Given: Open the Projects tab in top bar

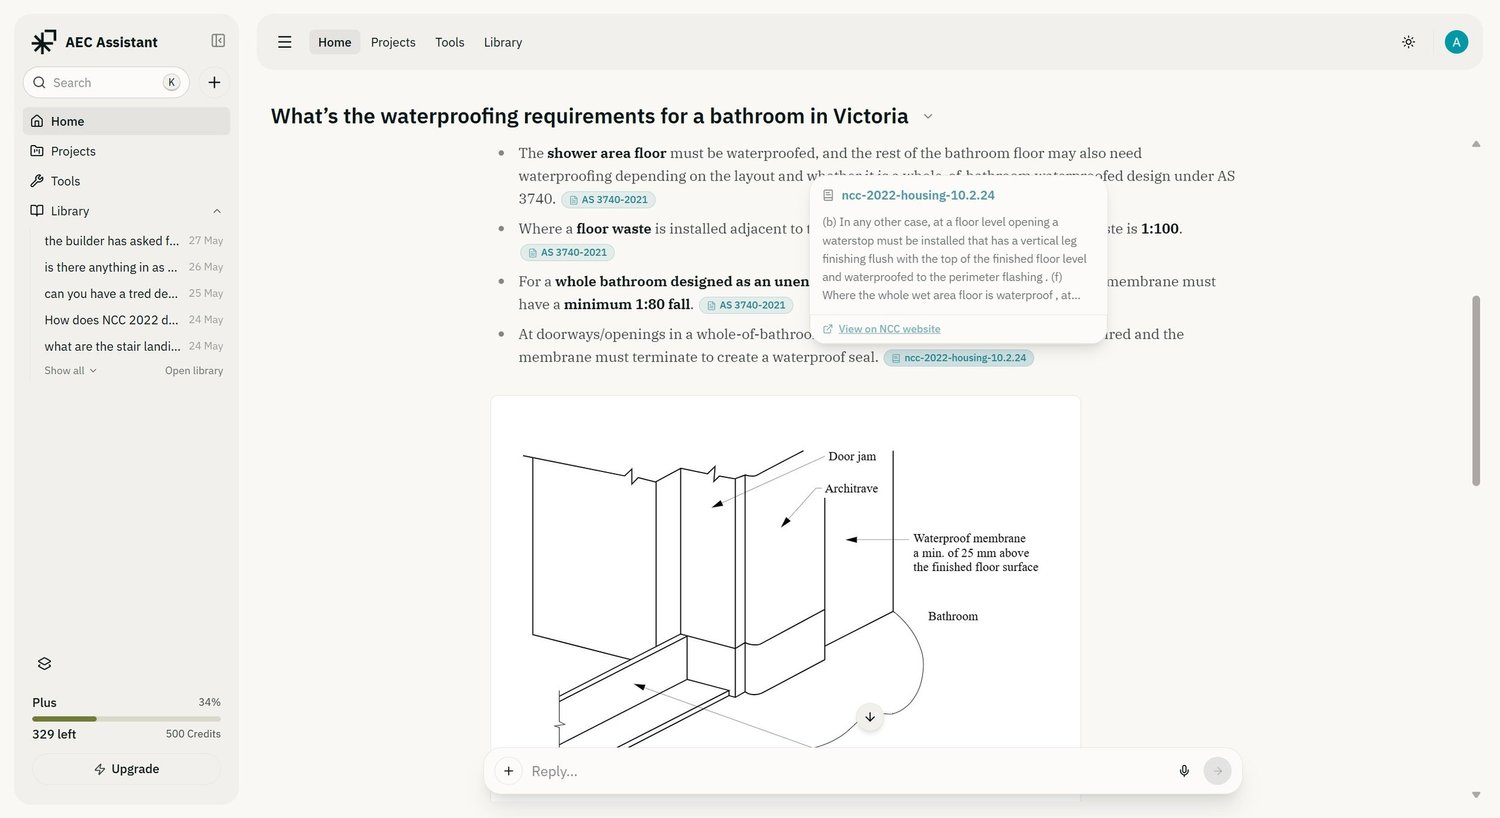Looking at the screenshot, I should point(393,42).
